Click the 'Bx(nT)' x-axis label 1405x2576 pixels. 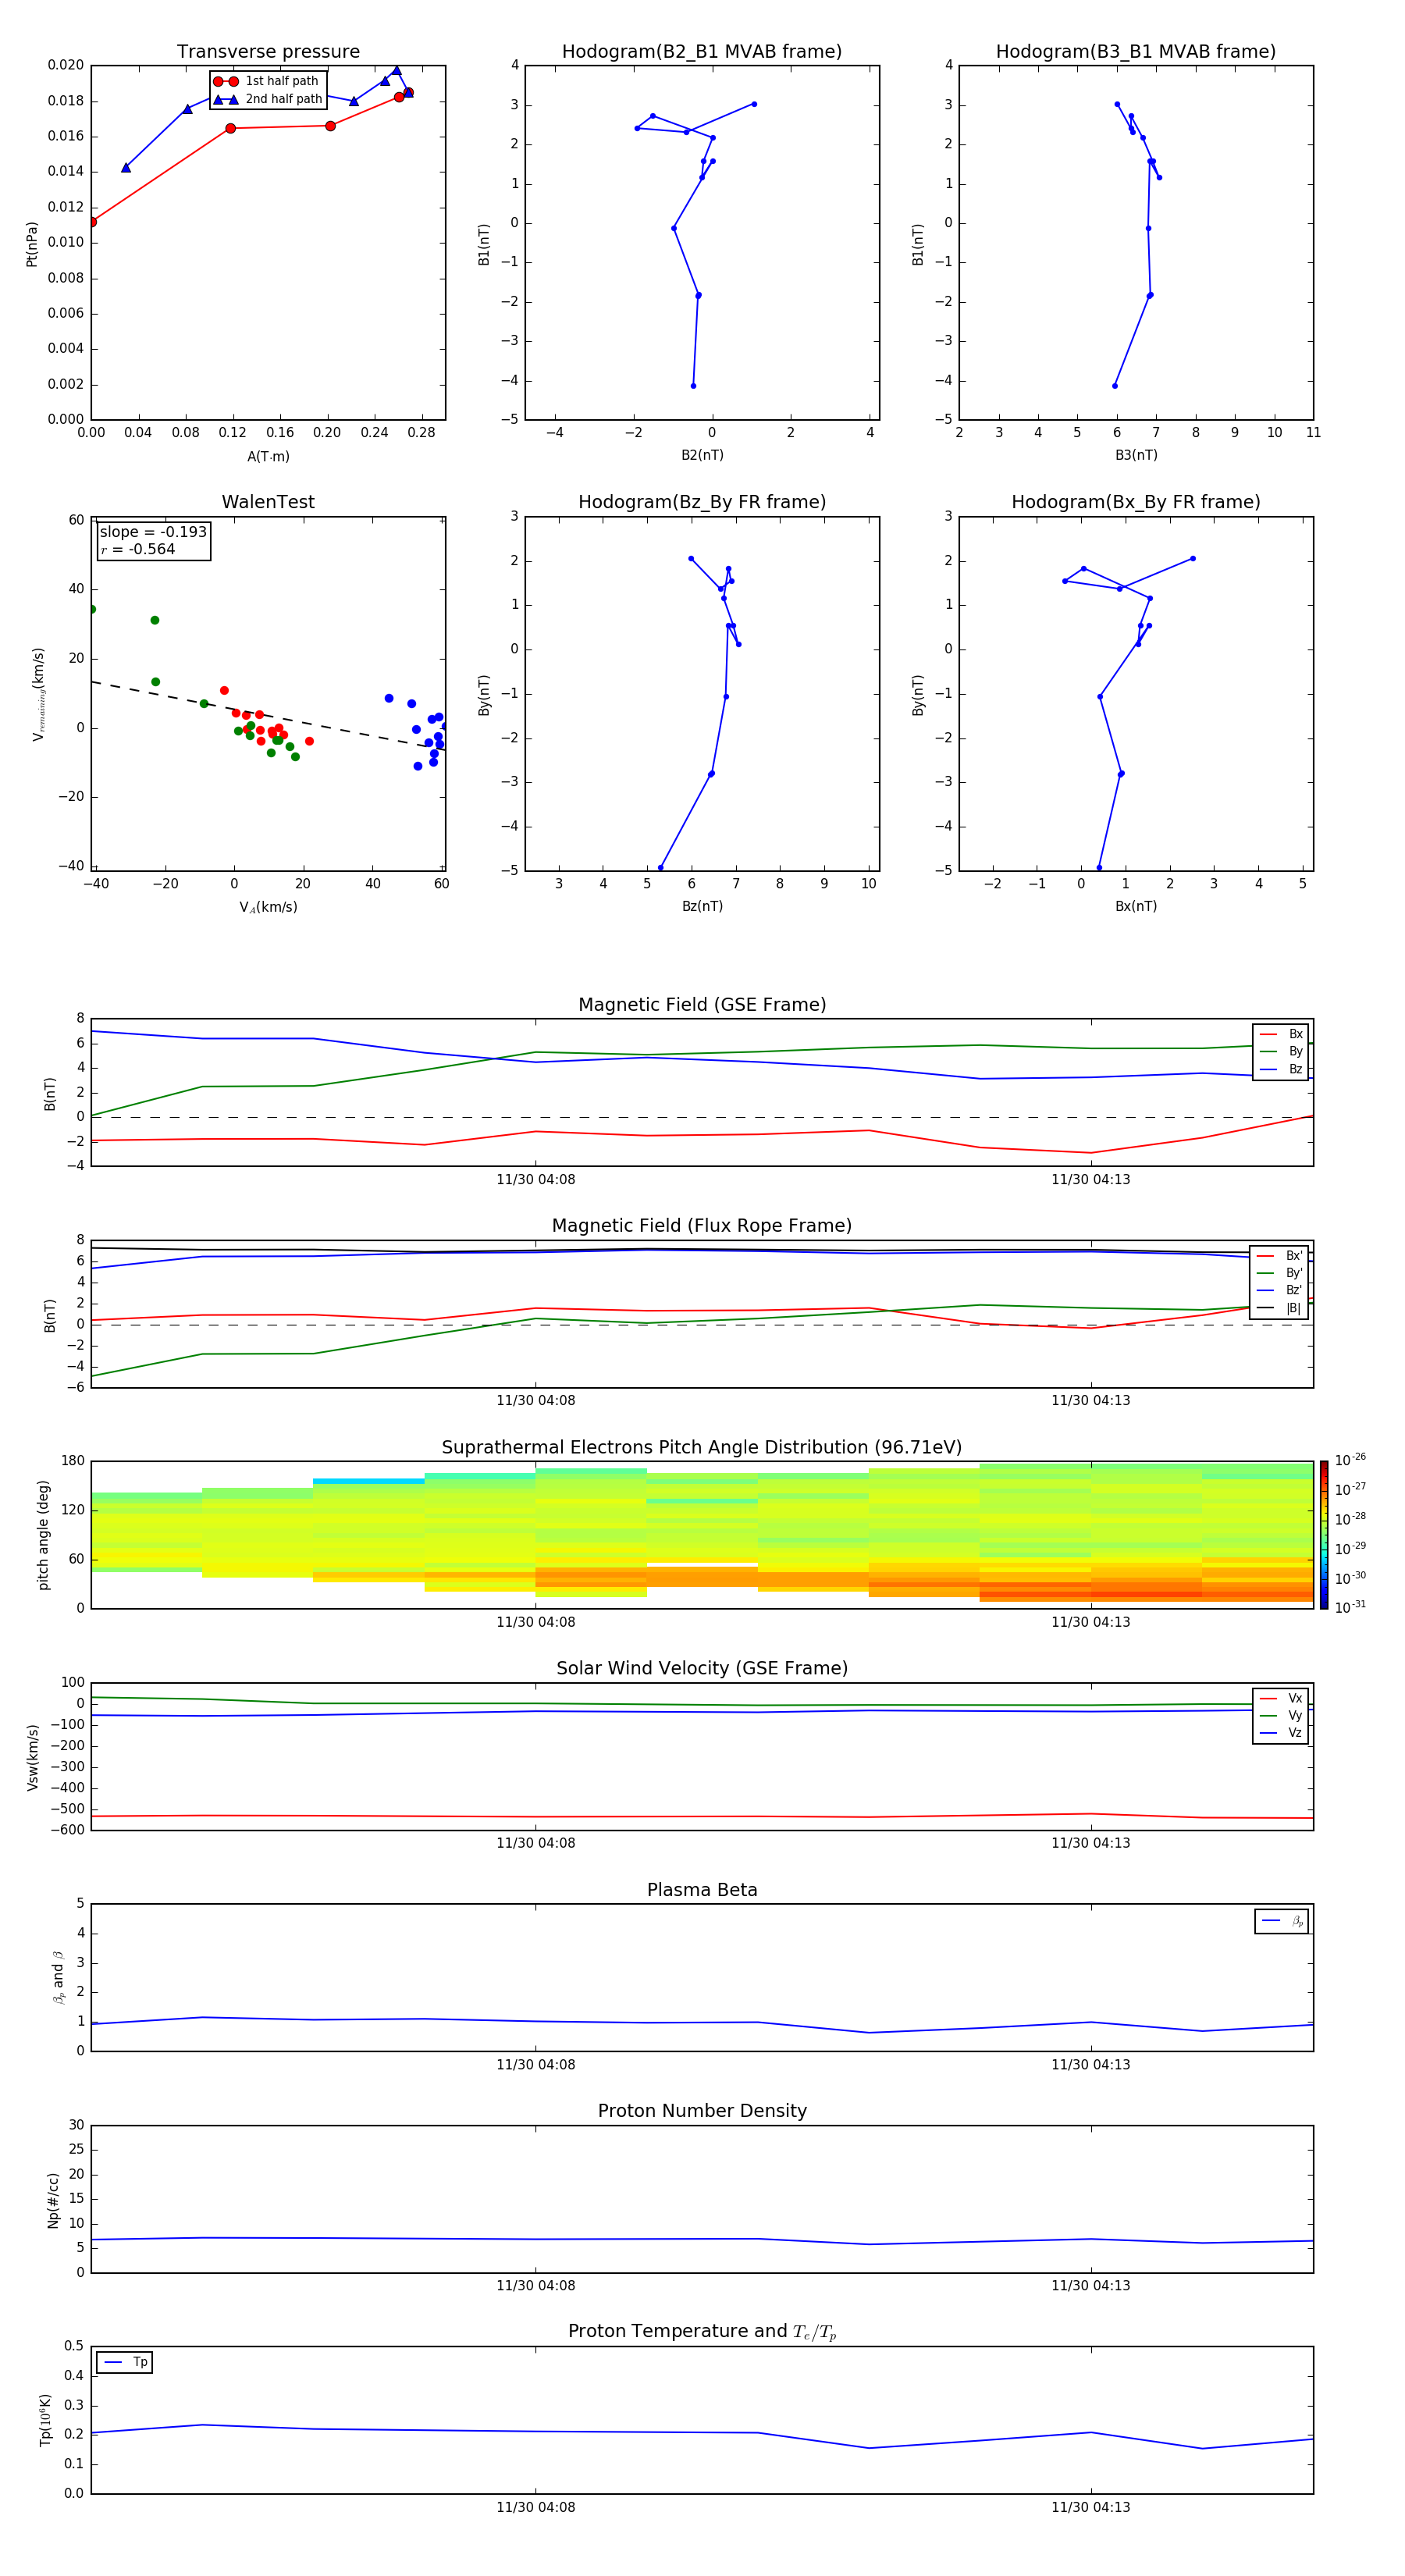[1136, 906]
